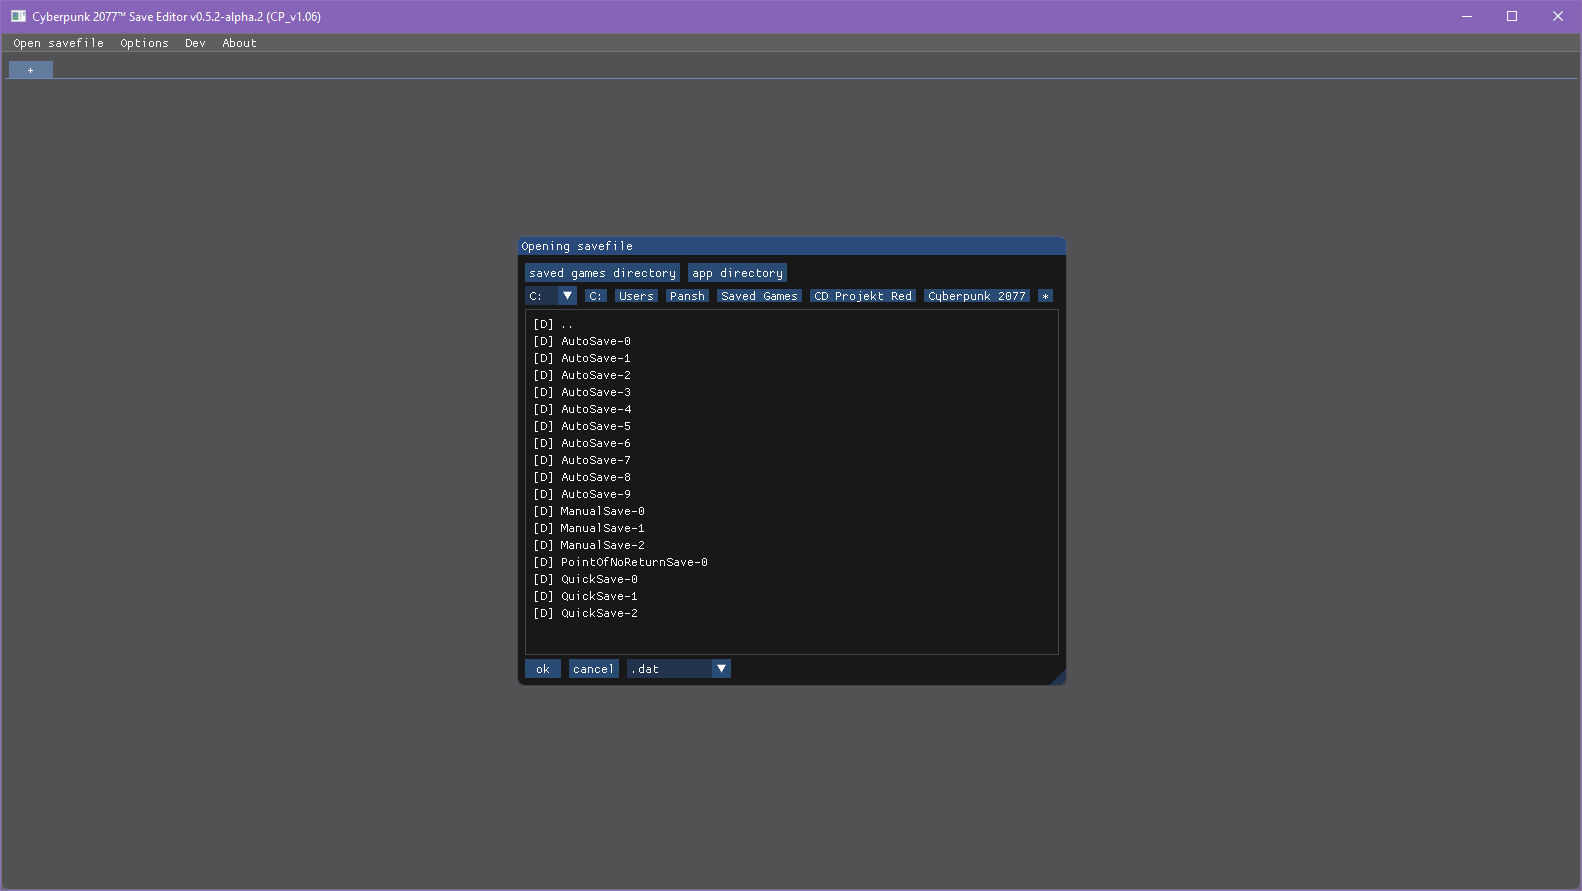Select the AutoSave-3 folder
The image size is (1582, 891).
coord(791,392)
